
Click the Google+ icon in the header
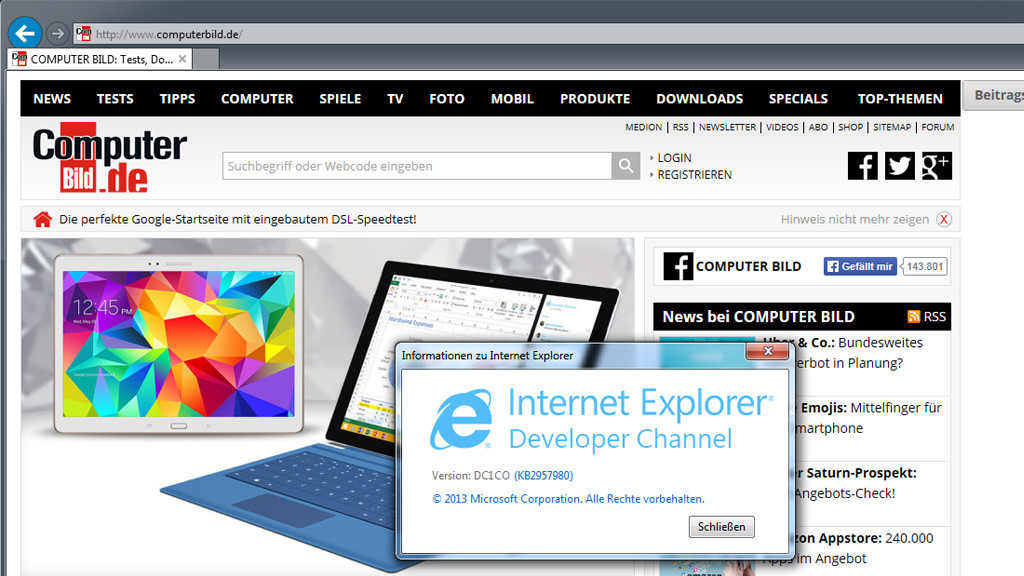(x=936, y=165)
